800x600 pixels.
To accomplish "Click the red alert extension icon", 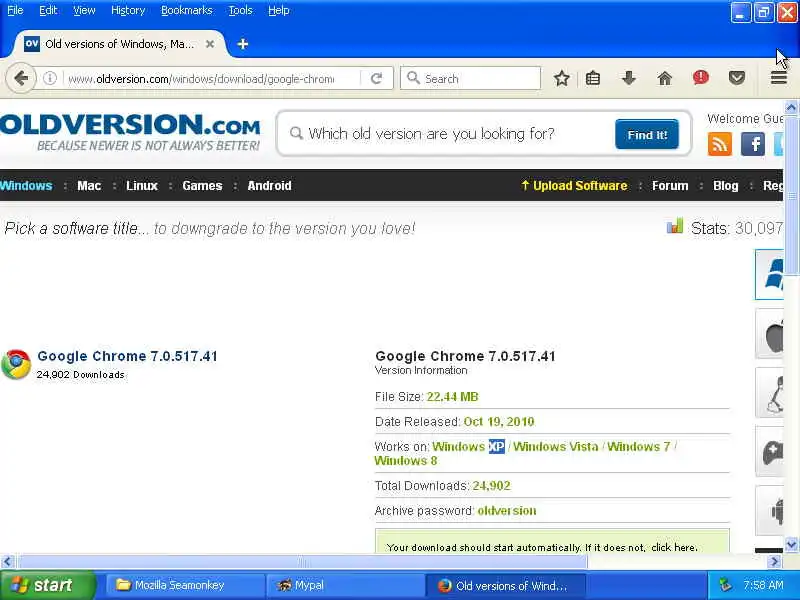I will click(701, 78).
